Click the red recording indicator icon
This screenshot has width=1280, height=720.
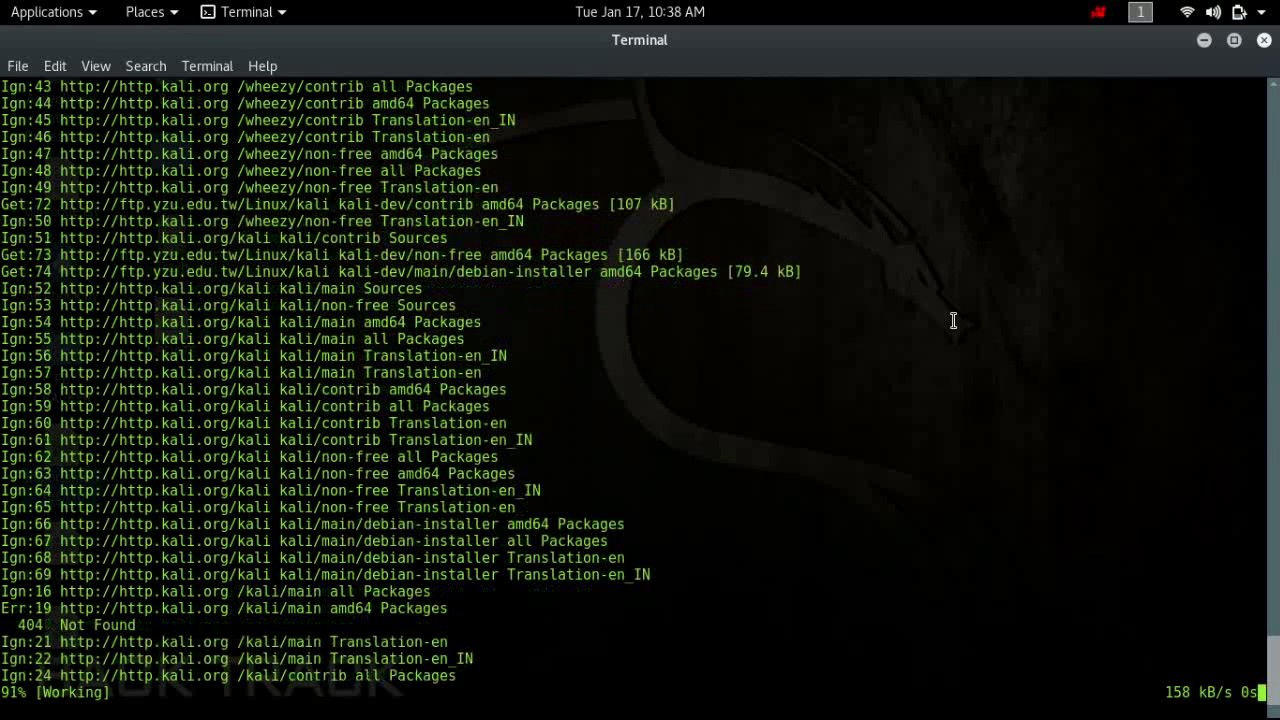coord(1099,12)
